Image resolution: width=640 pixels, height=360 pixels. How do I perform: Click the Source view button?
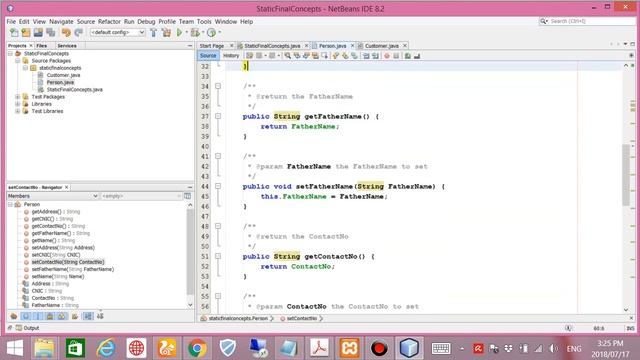click(208, 56)
